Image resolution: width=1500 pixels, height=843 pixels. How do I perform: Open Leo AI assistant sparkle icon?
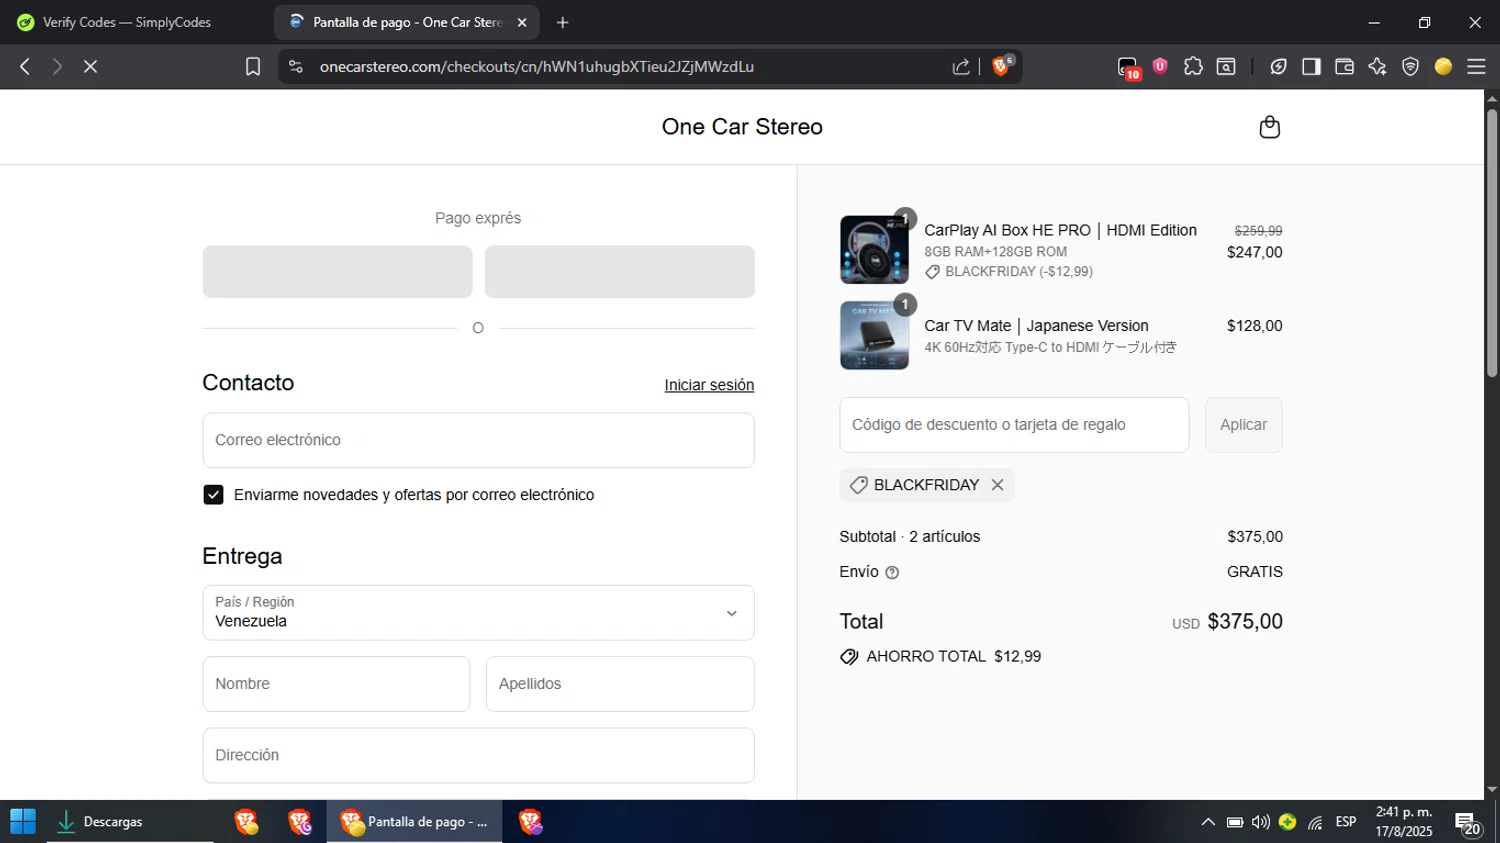click(1377, 66)
